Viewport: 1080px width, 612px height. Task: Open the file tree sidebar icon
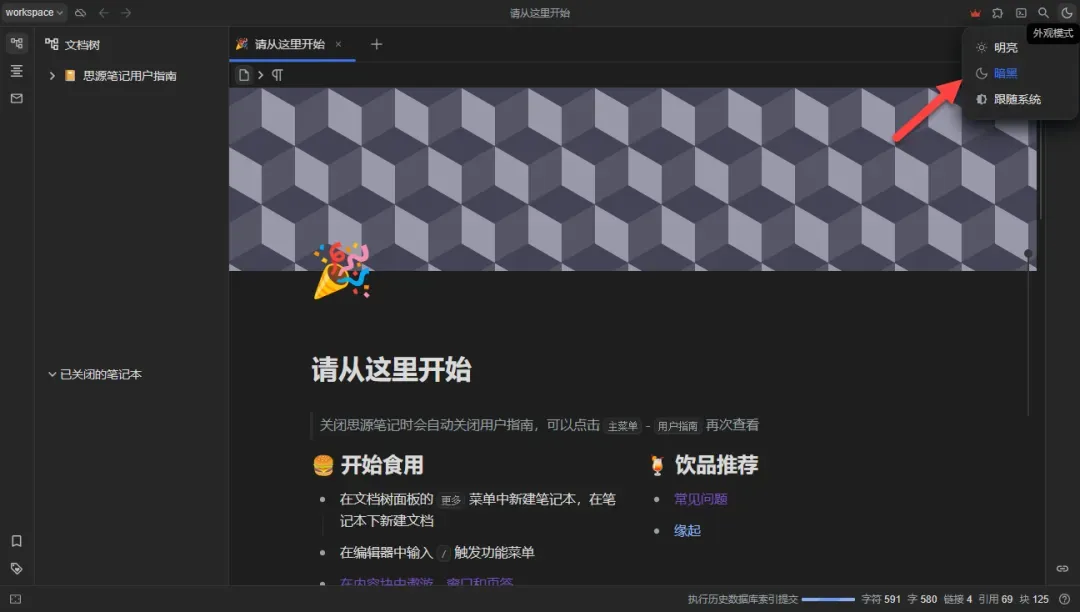tap(17, 44)
